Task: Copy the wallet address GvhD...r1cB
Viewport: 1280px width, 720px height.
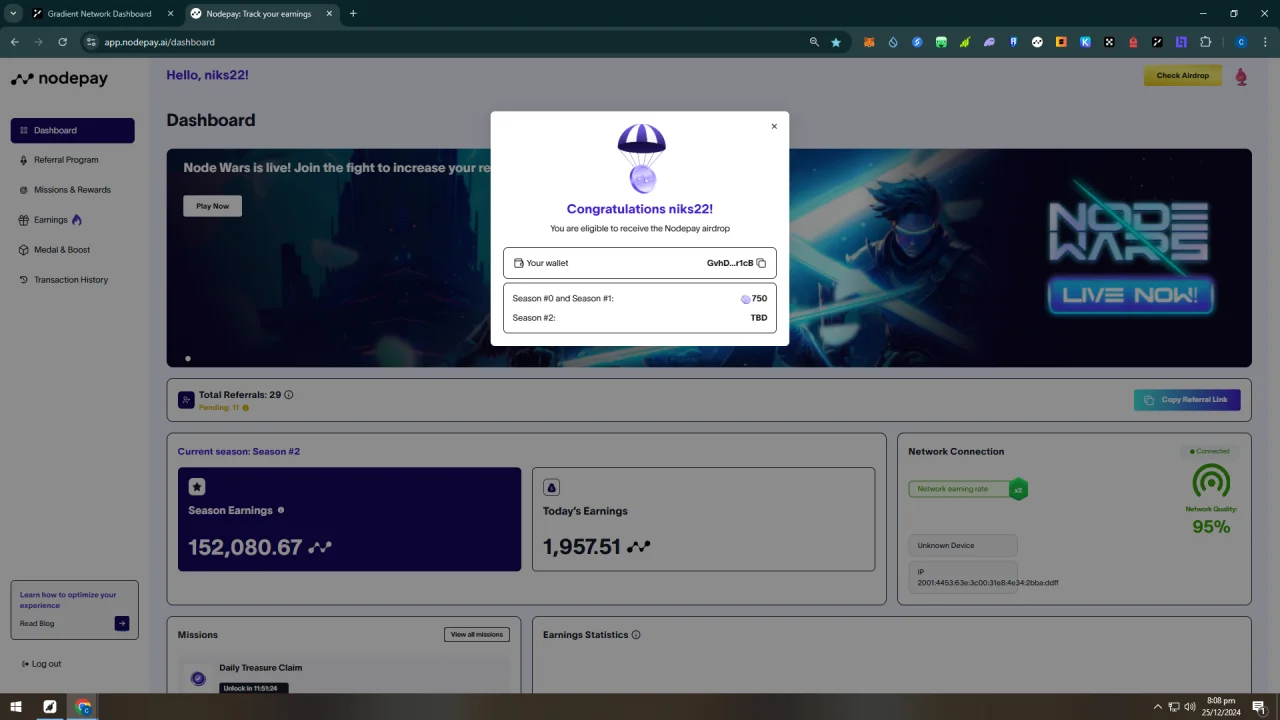Action: click(761, 263)
